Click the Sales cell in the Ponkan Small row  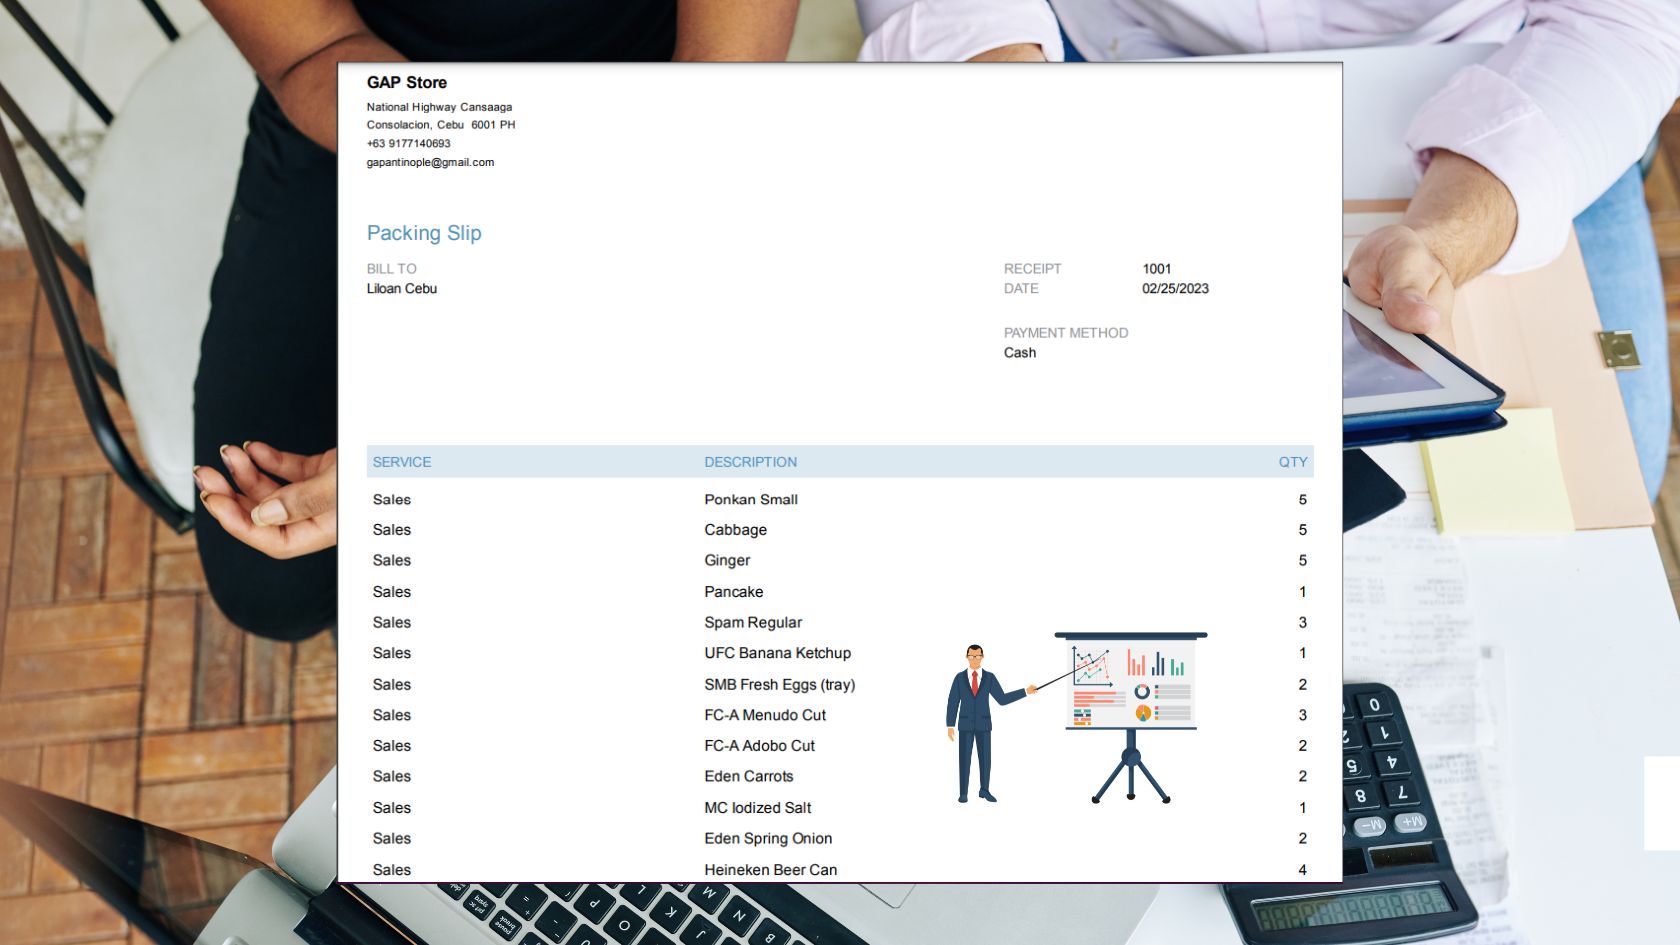coord(391,499)
